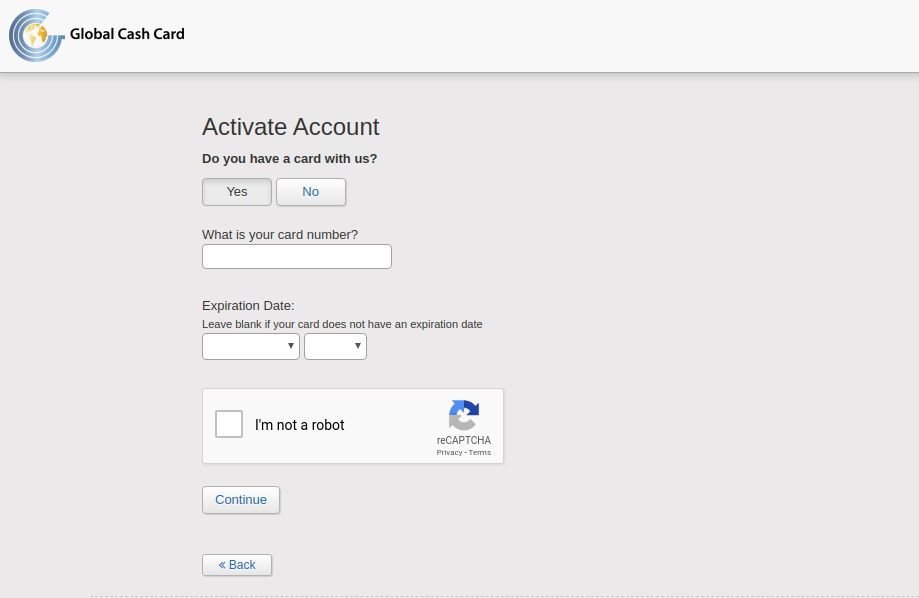The image size is (919, 598).
Task: Click inside the card number input field
Action: point(296,256)
